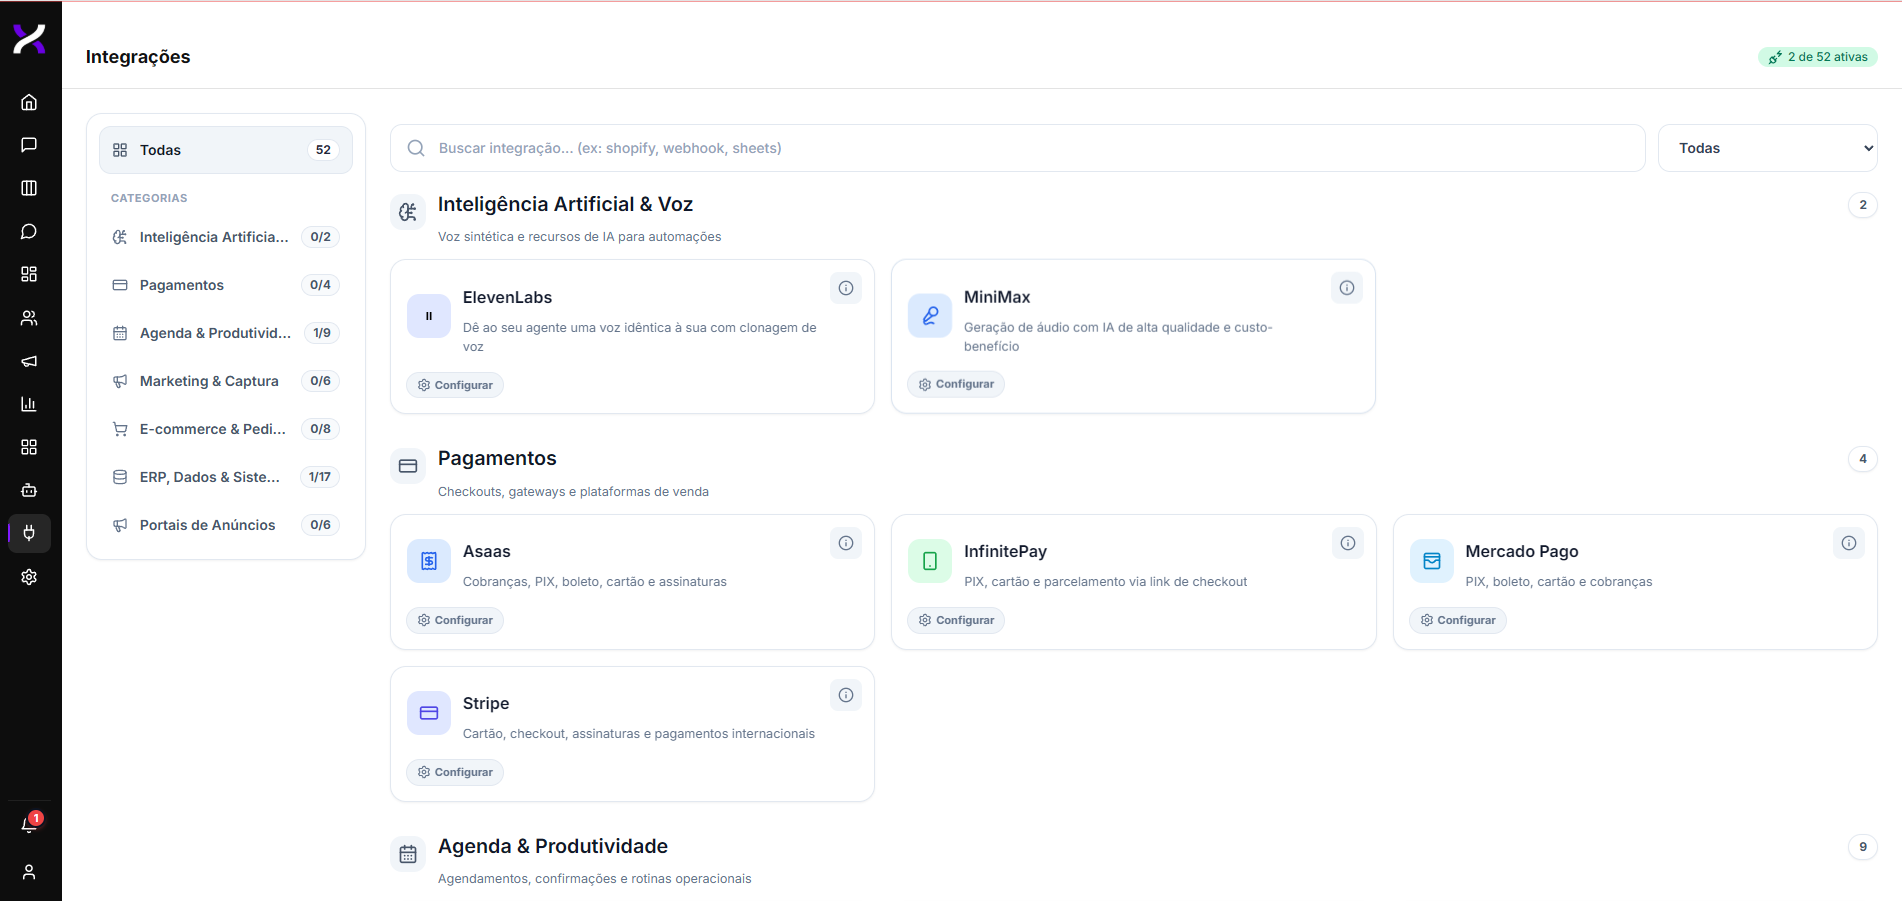Select the Todas category with 52 items

tap(226, 150)
